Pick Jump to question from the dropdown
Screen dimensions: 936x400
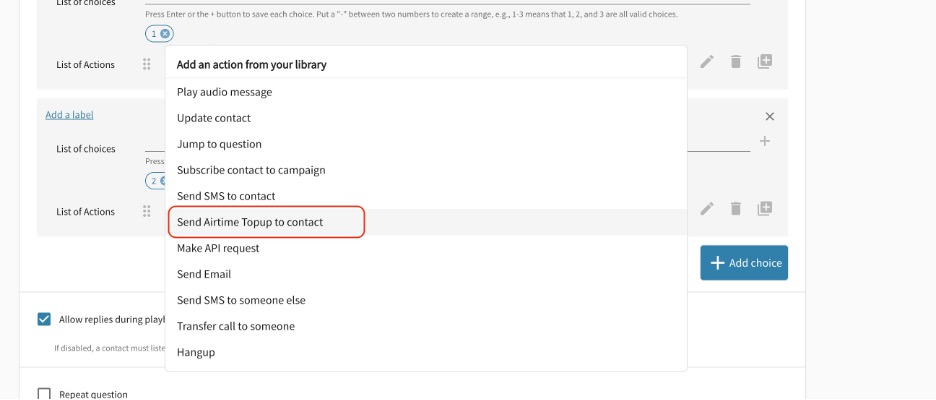[x=219, y=144]
